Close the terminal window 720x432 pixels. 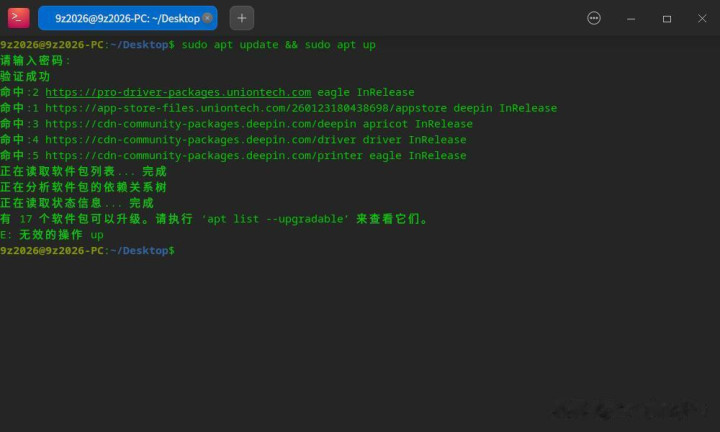click(702, 18)
